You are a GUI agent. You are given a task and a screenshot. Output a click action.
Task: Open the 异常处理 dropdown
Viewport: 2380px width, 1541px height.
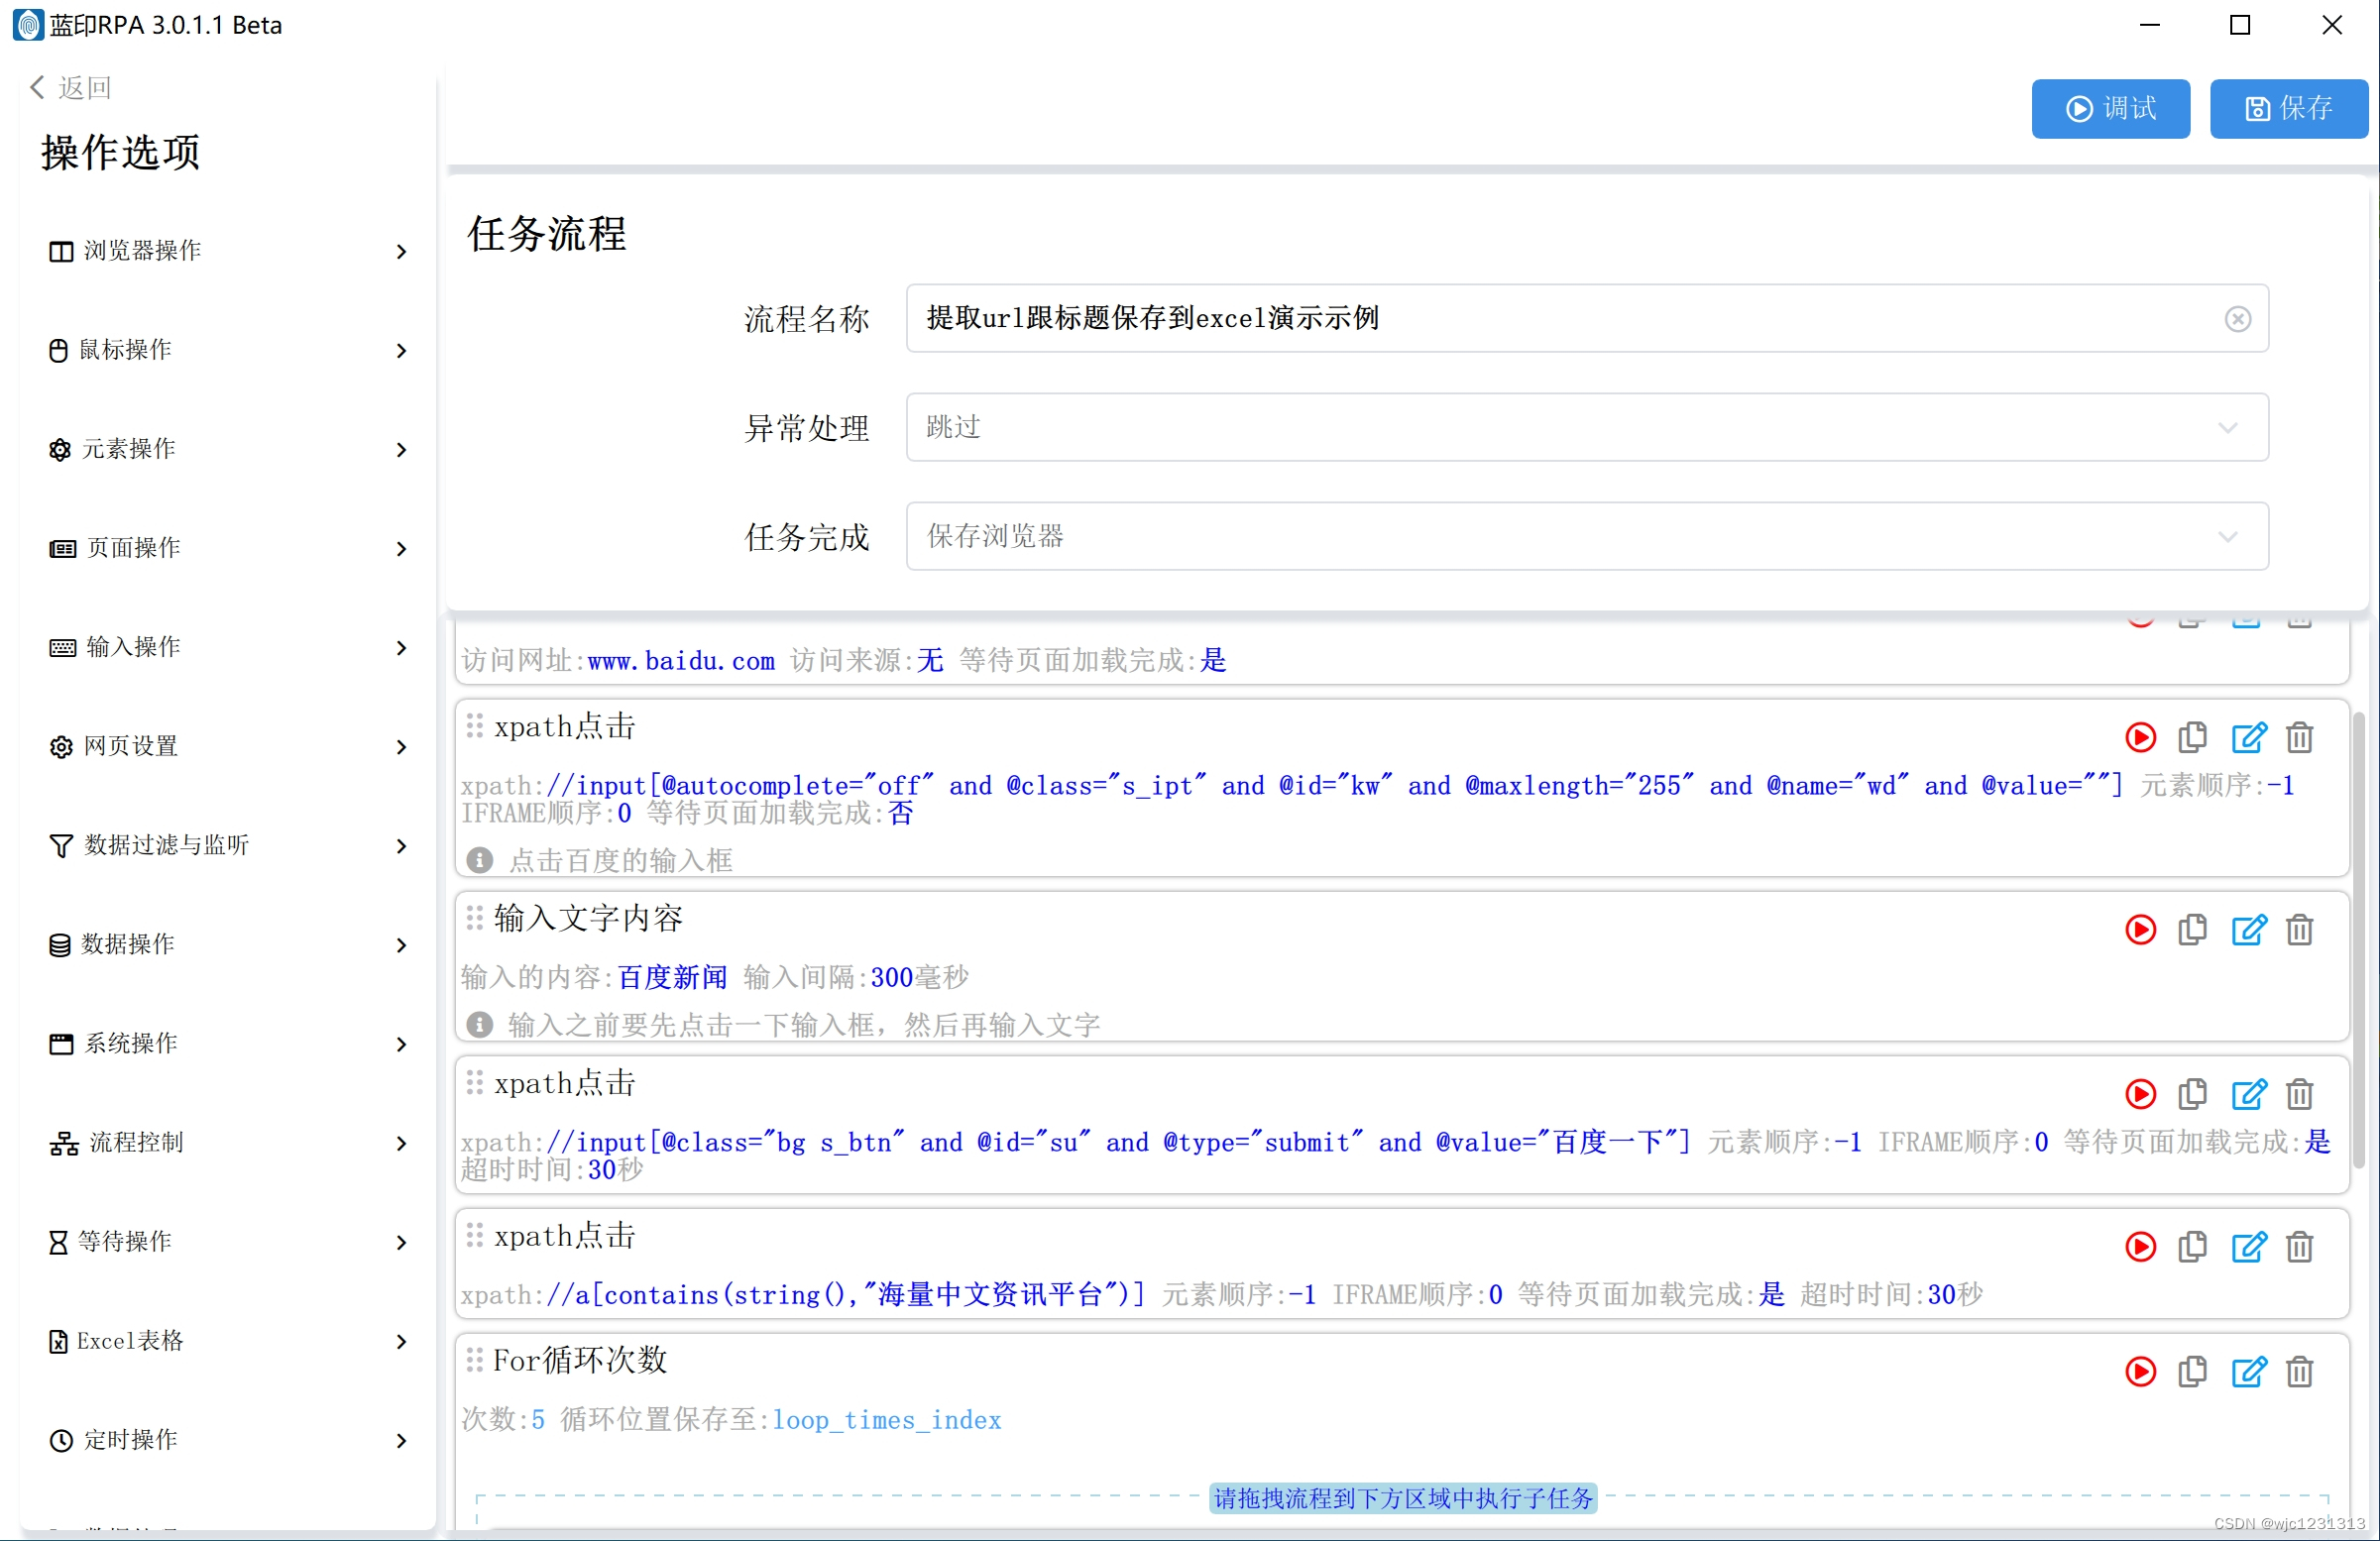pyautogui.click(x=1586, y=427)
